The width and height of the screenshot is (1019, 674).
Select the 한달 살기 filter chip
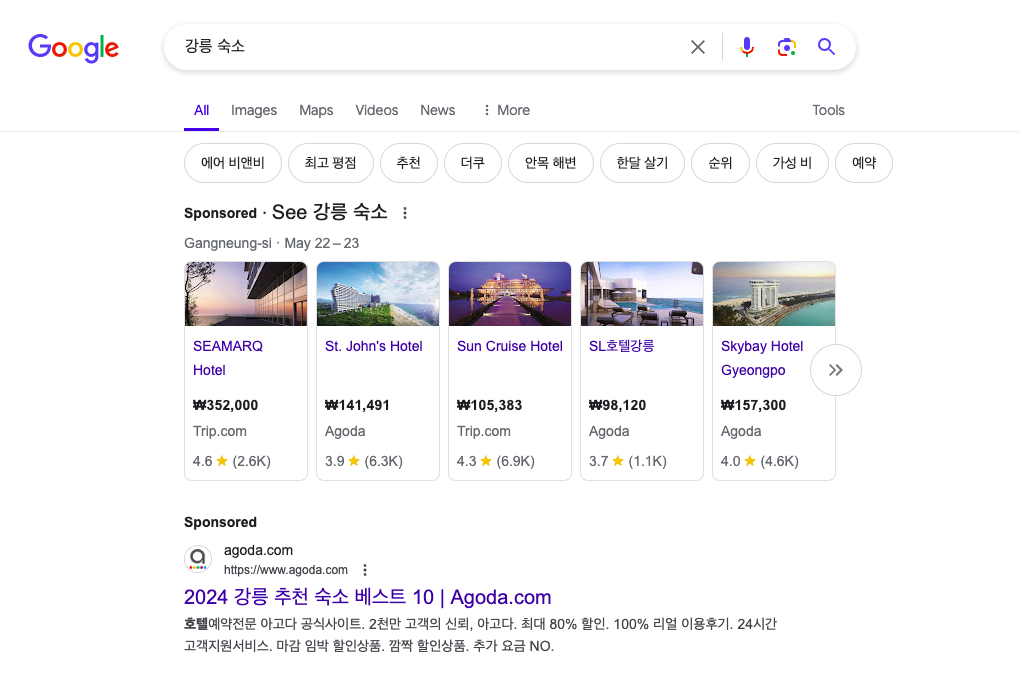[x=642, y=162]
